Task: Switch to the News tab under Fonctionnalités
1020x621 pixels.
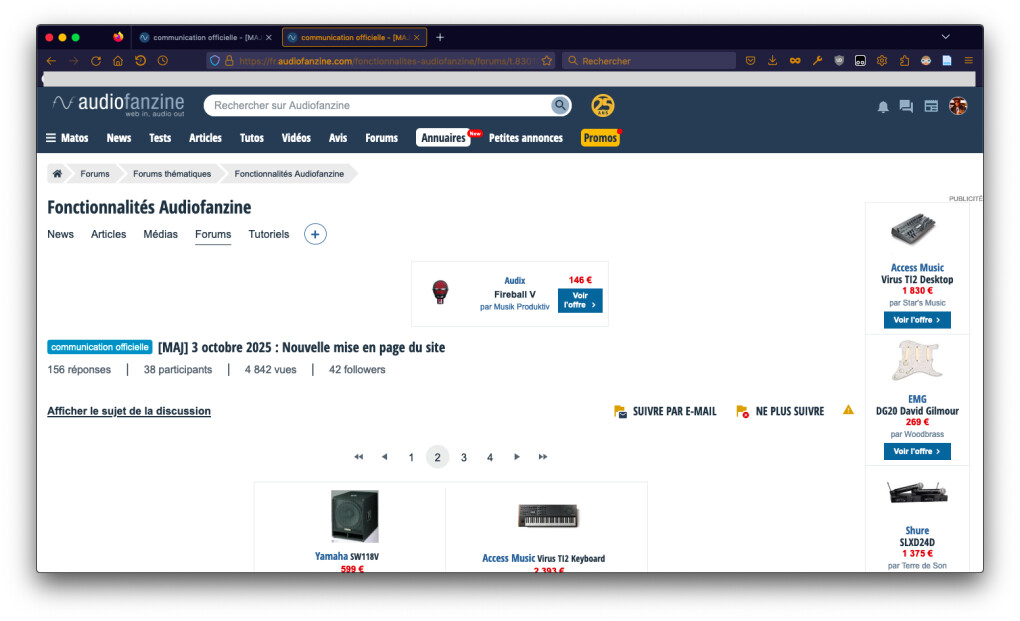Action: [60, 234]
